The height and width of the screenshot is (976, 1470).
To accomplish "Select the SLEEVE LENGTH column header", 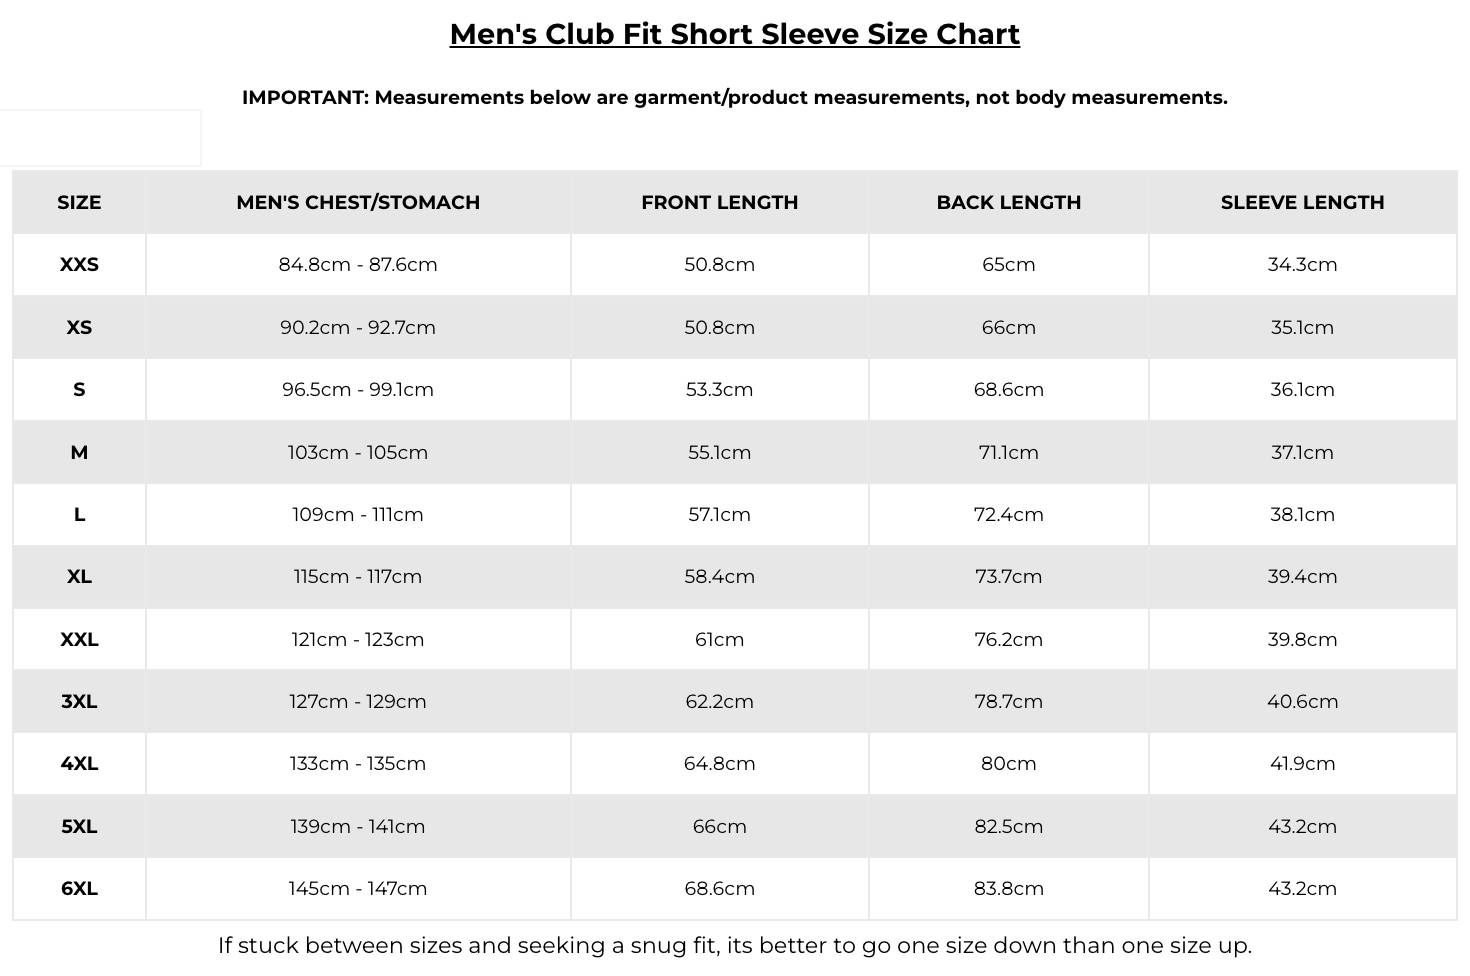I will pyautogui.click(x=1302, y=202).
